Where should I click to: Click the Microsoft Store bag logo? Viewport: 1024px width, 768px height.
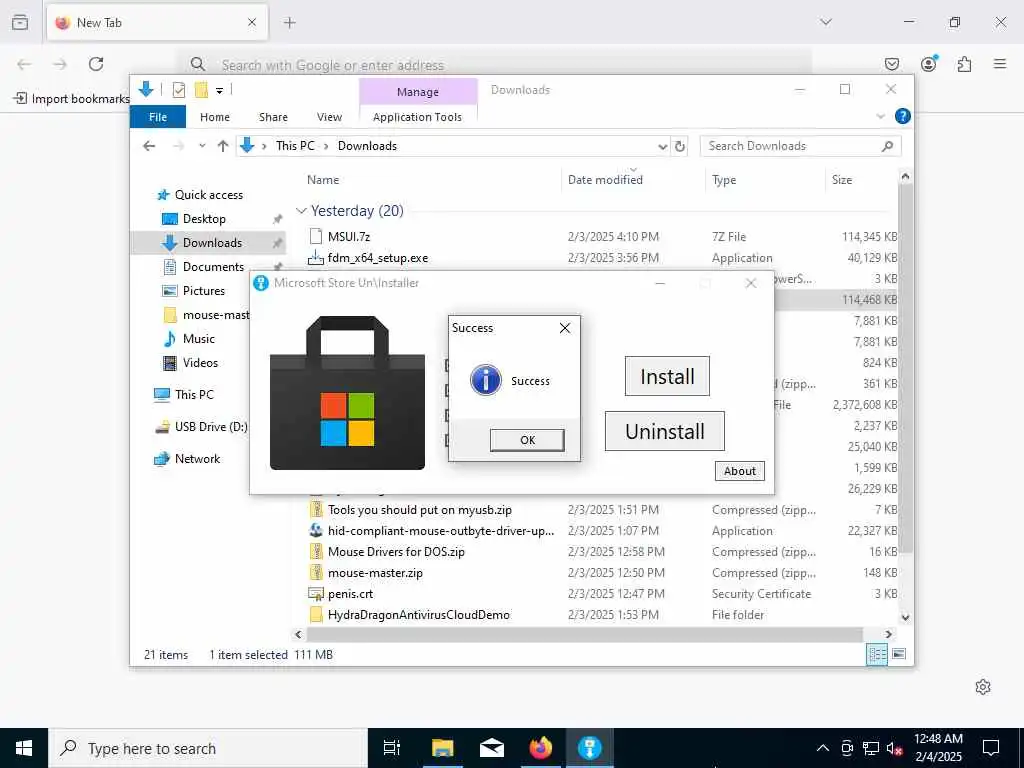point(347,392)
